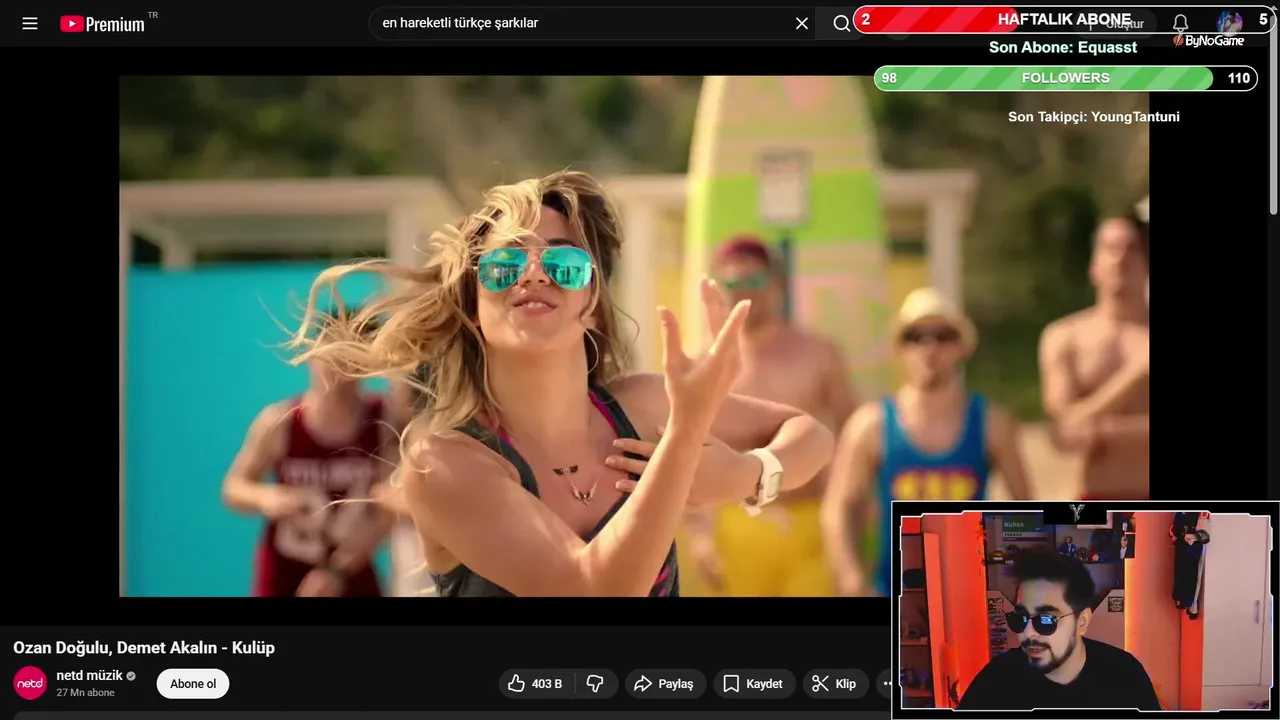Click the 27 Mn abone subscriber count

pos(85,693)
